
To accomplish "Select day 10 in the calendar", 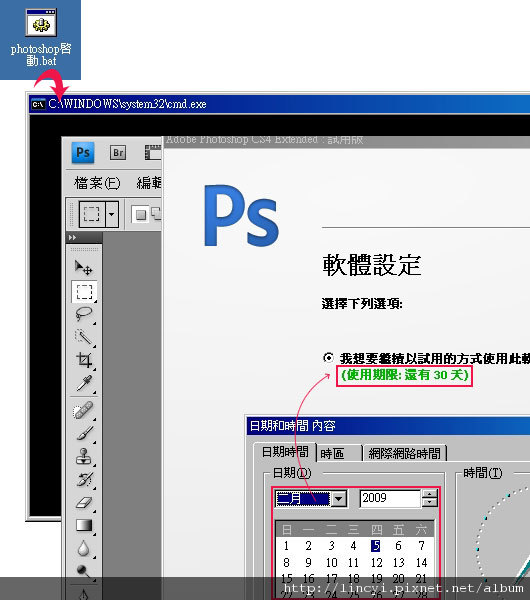I will pos(331,562).
